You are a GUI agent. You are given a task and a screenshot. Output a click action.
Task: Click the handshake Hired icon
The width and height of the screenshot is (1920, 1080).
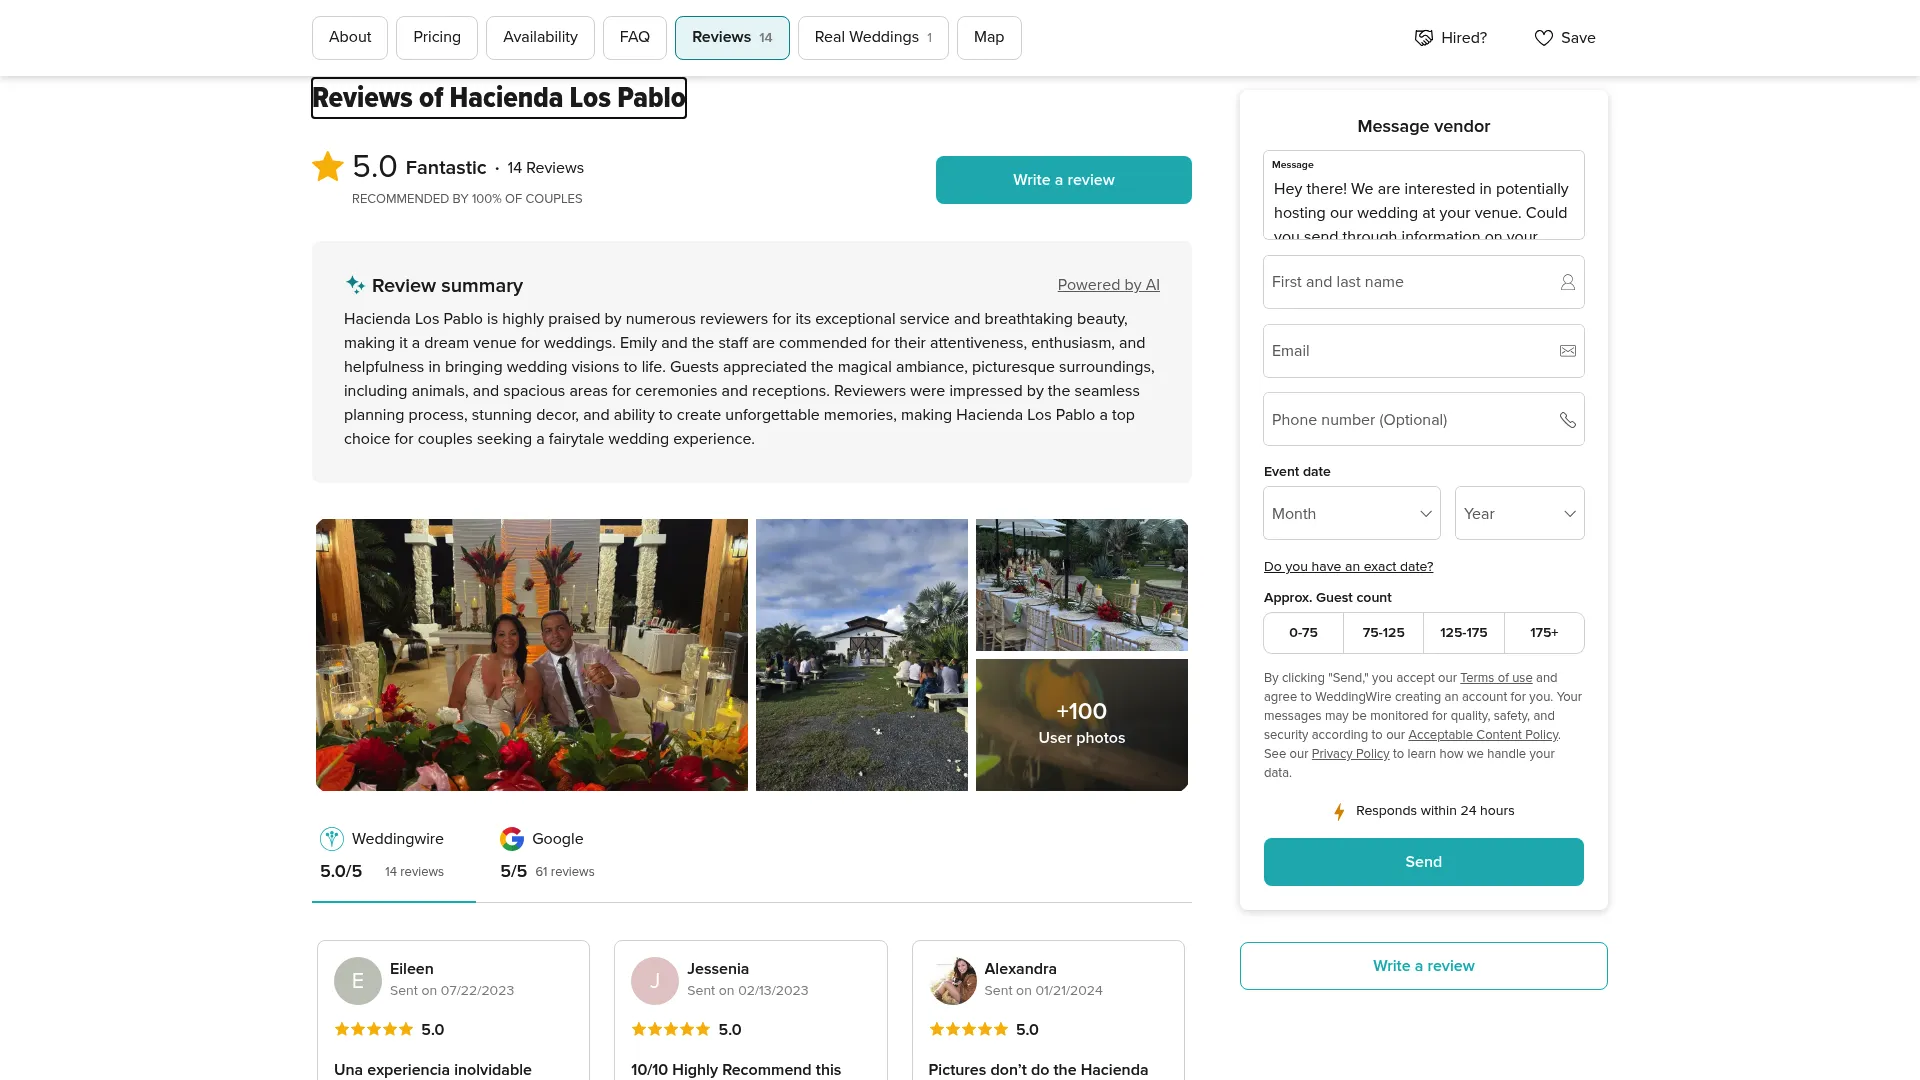pos(1423,38)
